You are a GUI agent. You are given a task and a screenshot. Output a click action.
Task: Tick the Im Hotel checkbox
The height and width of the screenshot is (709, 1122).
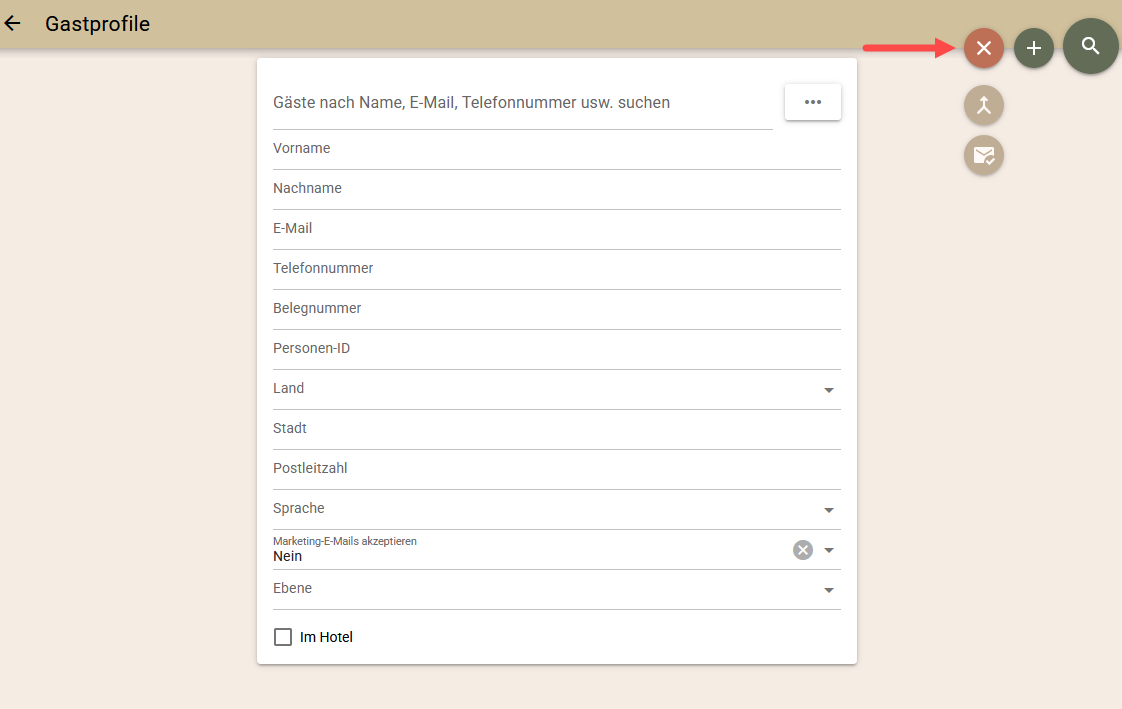pyautogui.click(x=283, y=637)
